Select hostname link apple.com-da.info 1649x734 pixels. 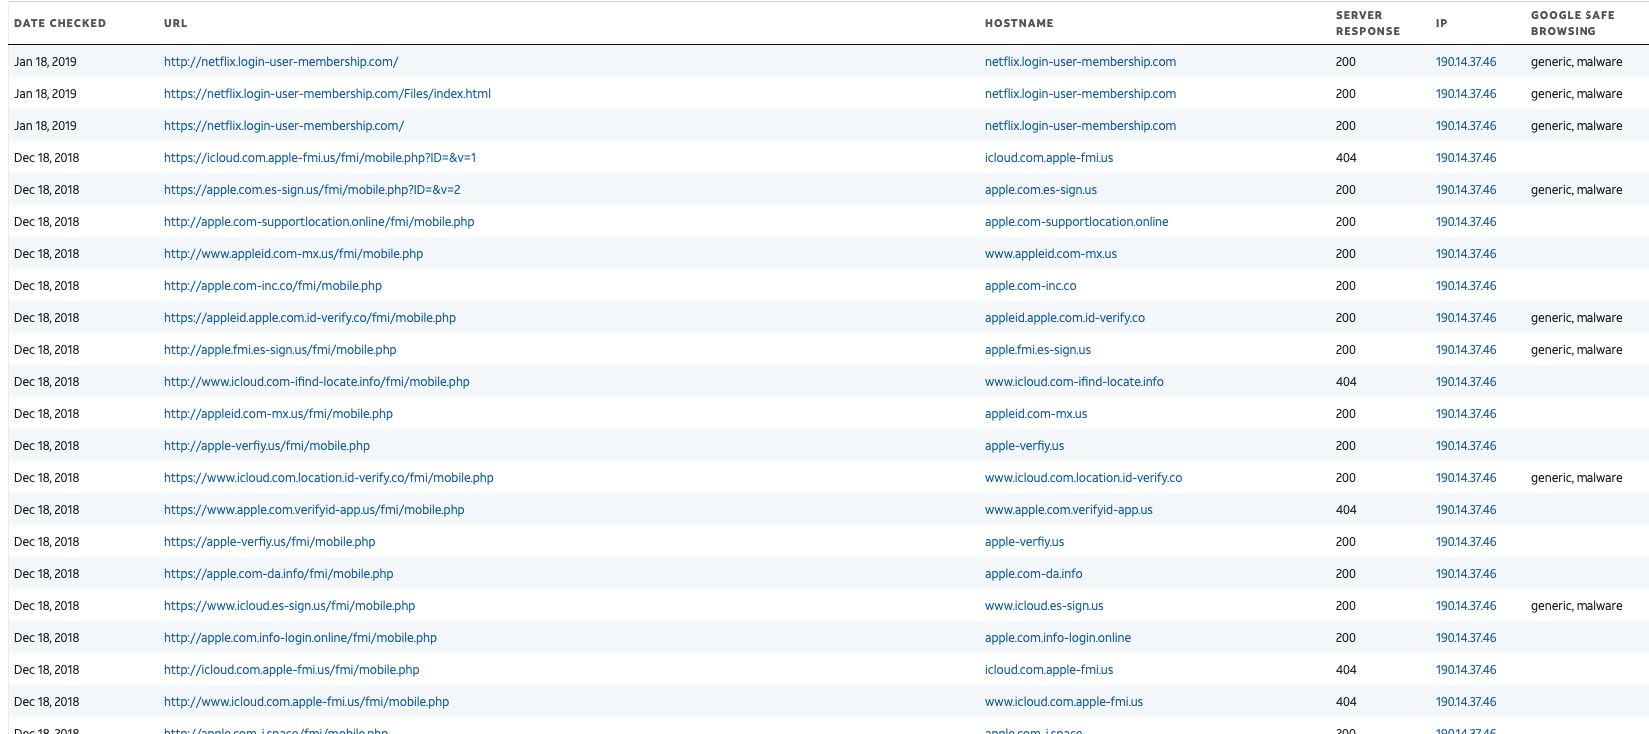[x=1033, y=574]
